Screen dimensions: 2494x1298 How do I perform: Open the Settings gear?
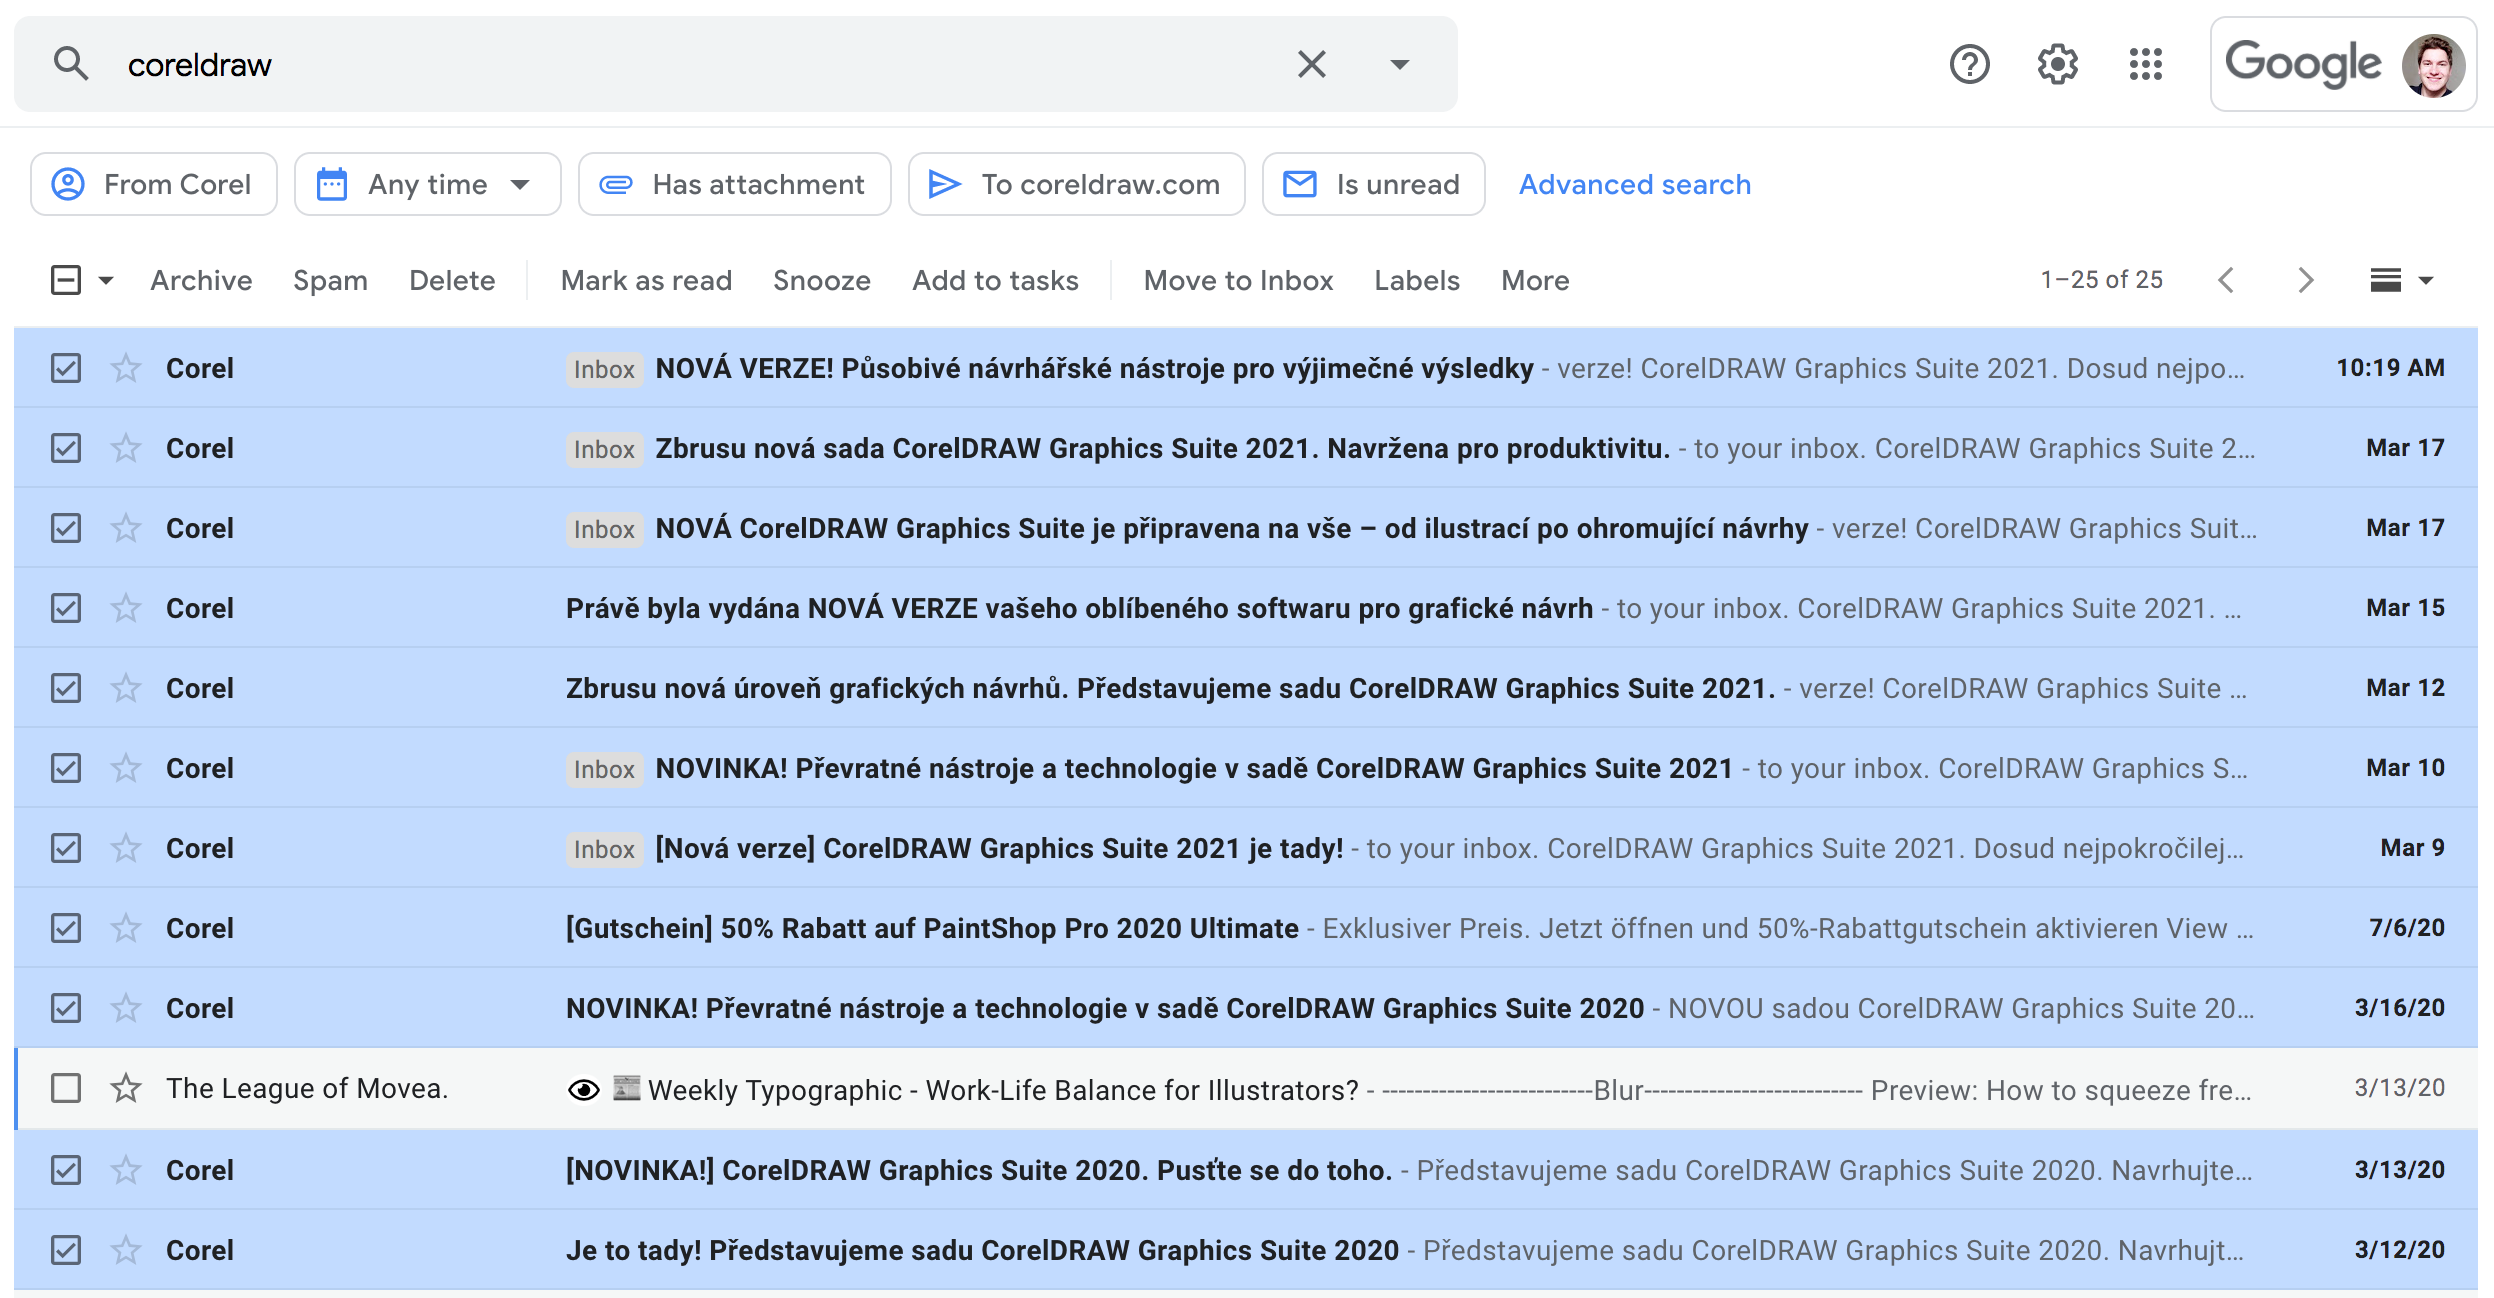click(2057, 64)
